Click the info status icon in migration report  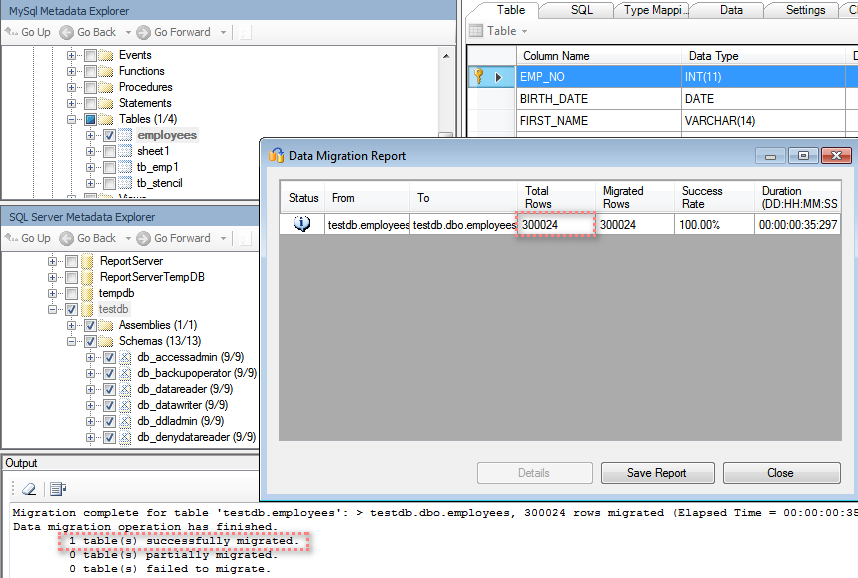point(302,224)
